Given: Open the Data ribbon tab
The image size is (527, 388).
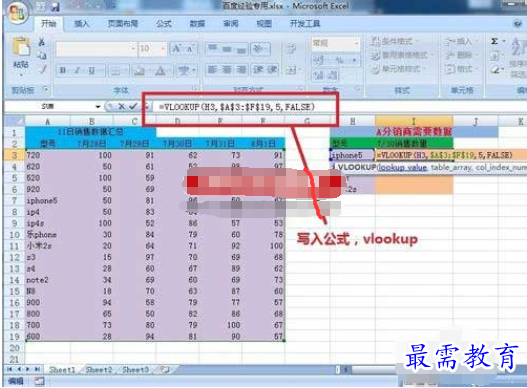Looking at the screenshot, I should (197, 23).
